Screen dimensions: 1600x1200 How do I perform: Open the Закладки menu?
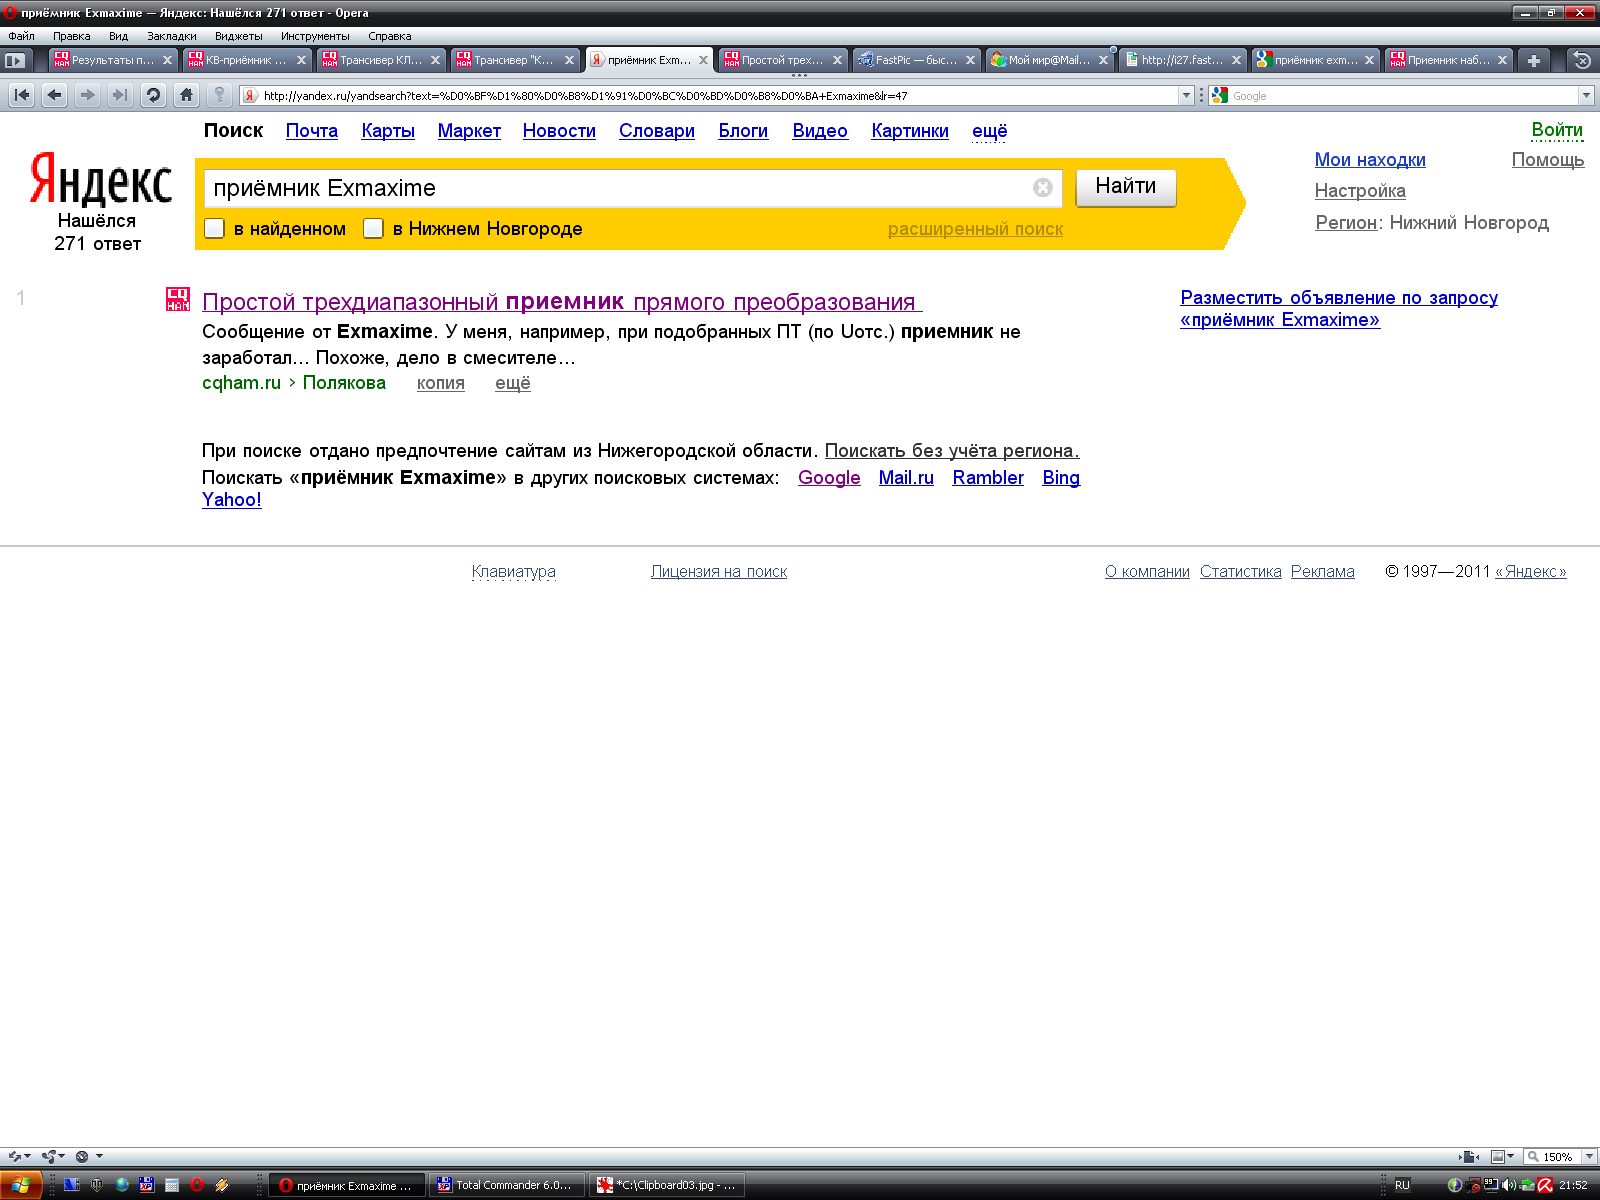(172, 36)
